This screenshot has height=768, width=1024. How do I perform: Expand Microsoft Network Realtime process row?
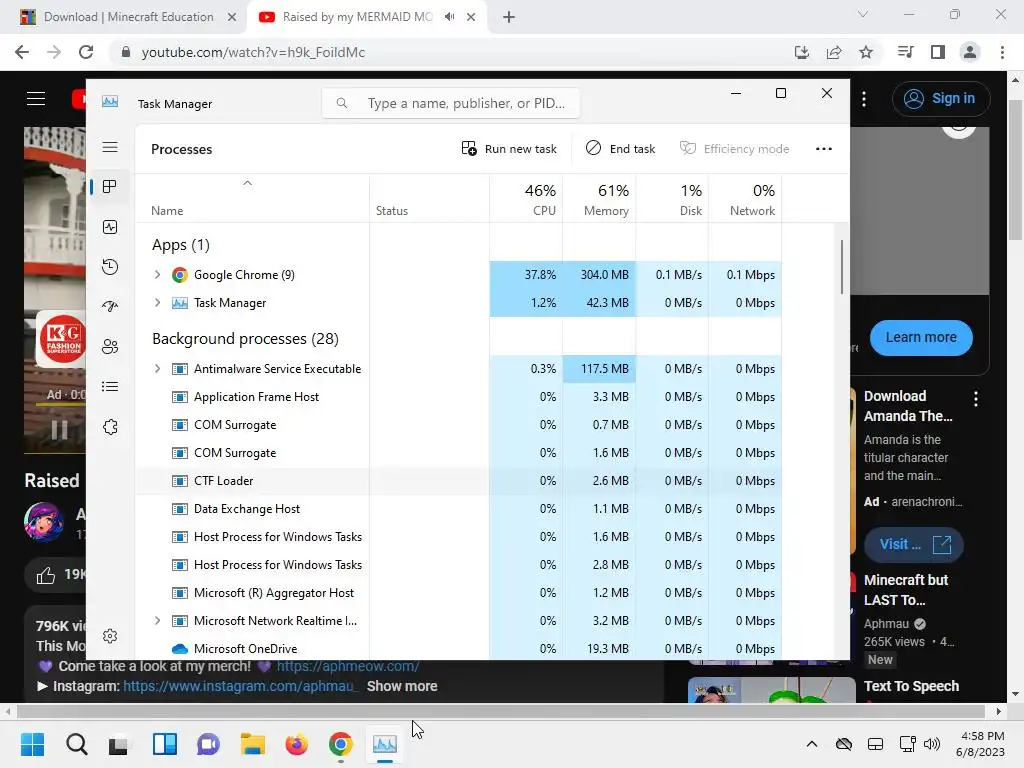point(157,621)
